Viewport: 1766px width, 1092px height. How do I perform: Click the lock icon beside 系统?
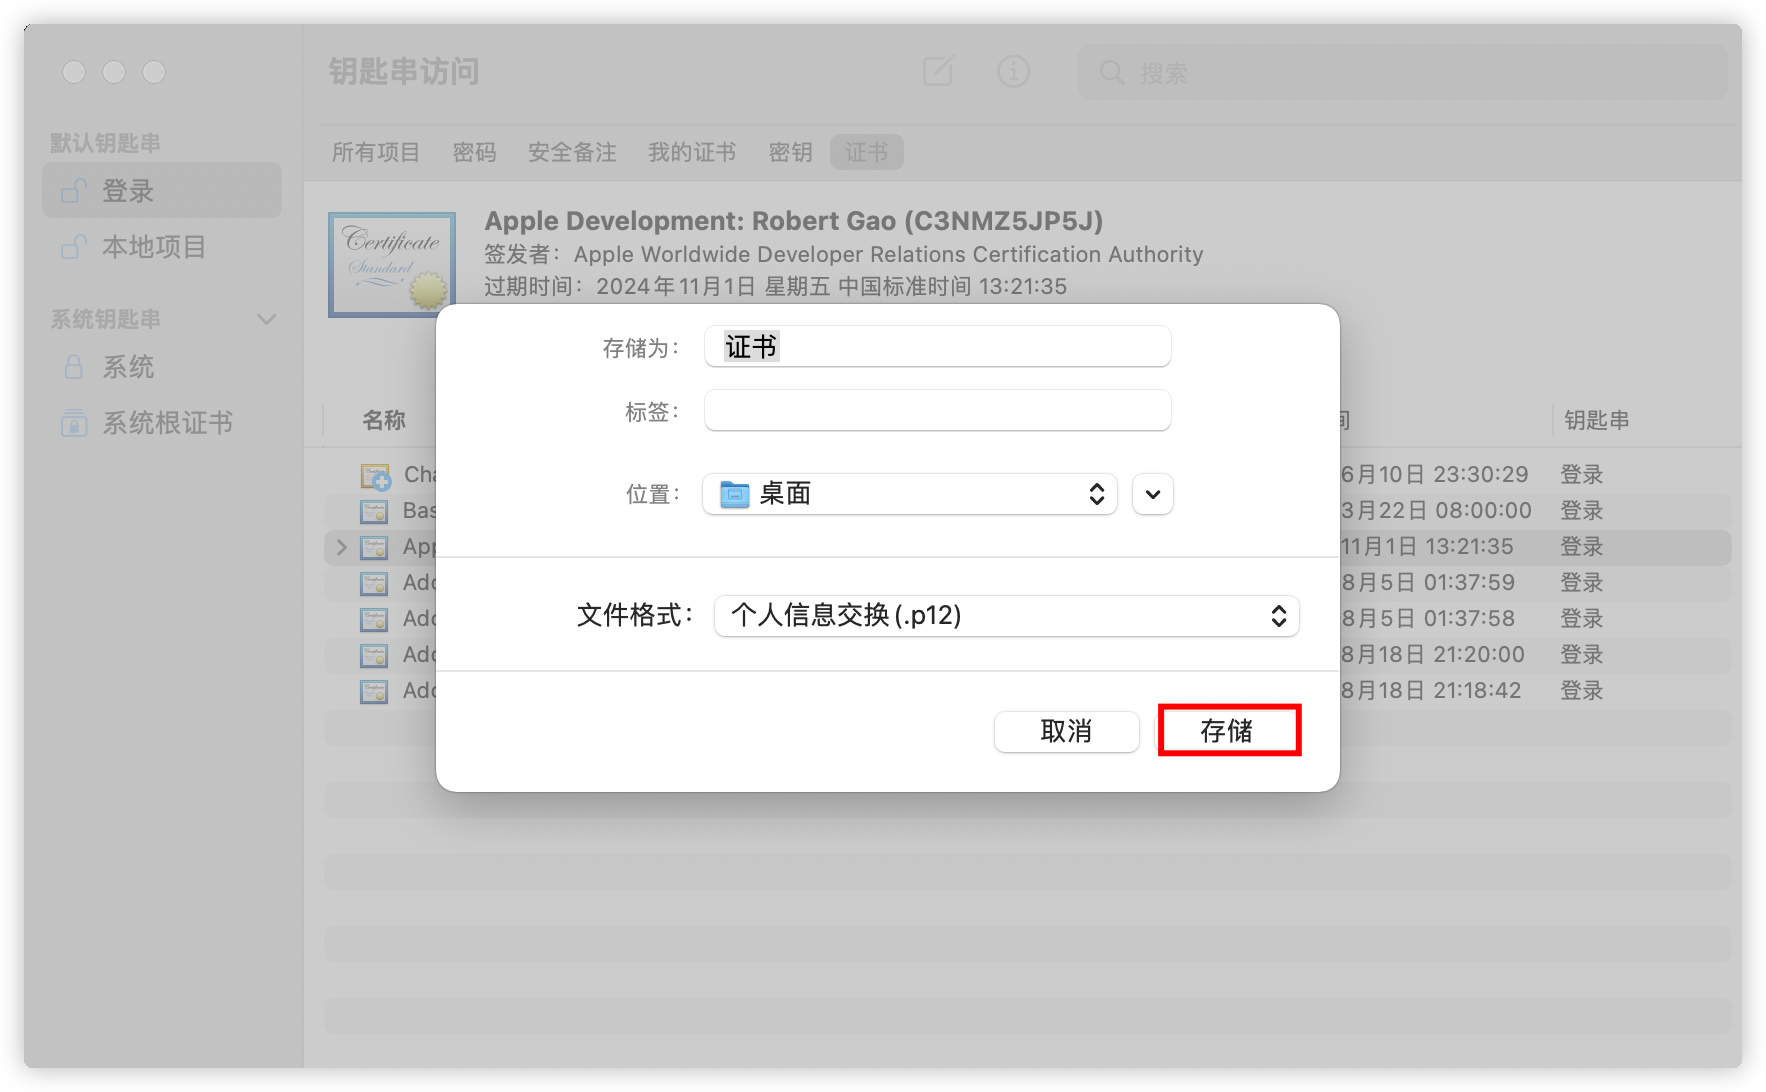pos(74,367)
